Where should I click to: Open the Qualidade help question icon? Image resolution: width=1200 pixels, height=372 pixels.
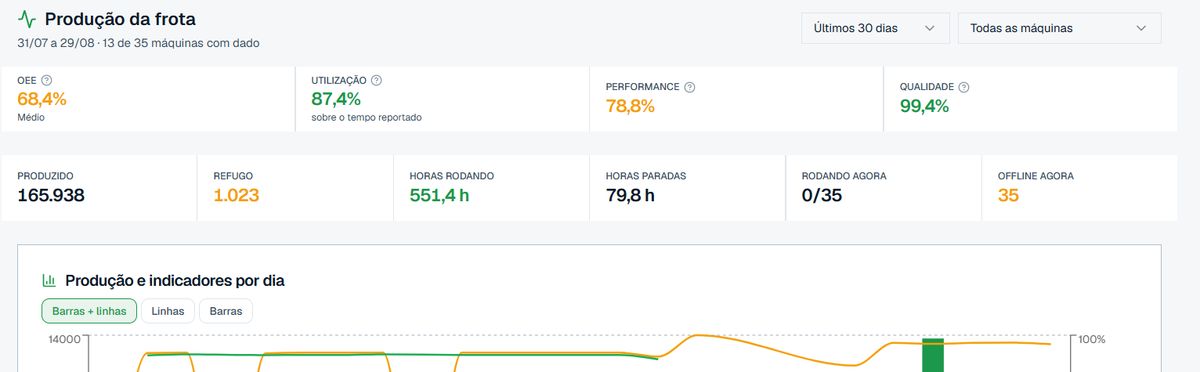pyautogui.click(x=964, y=87)
